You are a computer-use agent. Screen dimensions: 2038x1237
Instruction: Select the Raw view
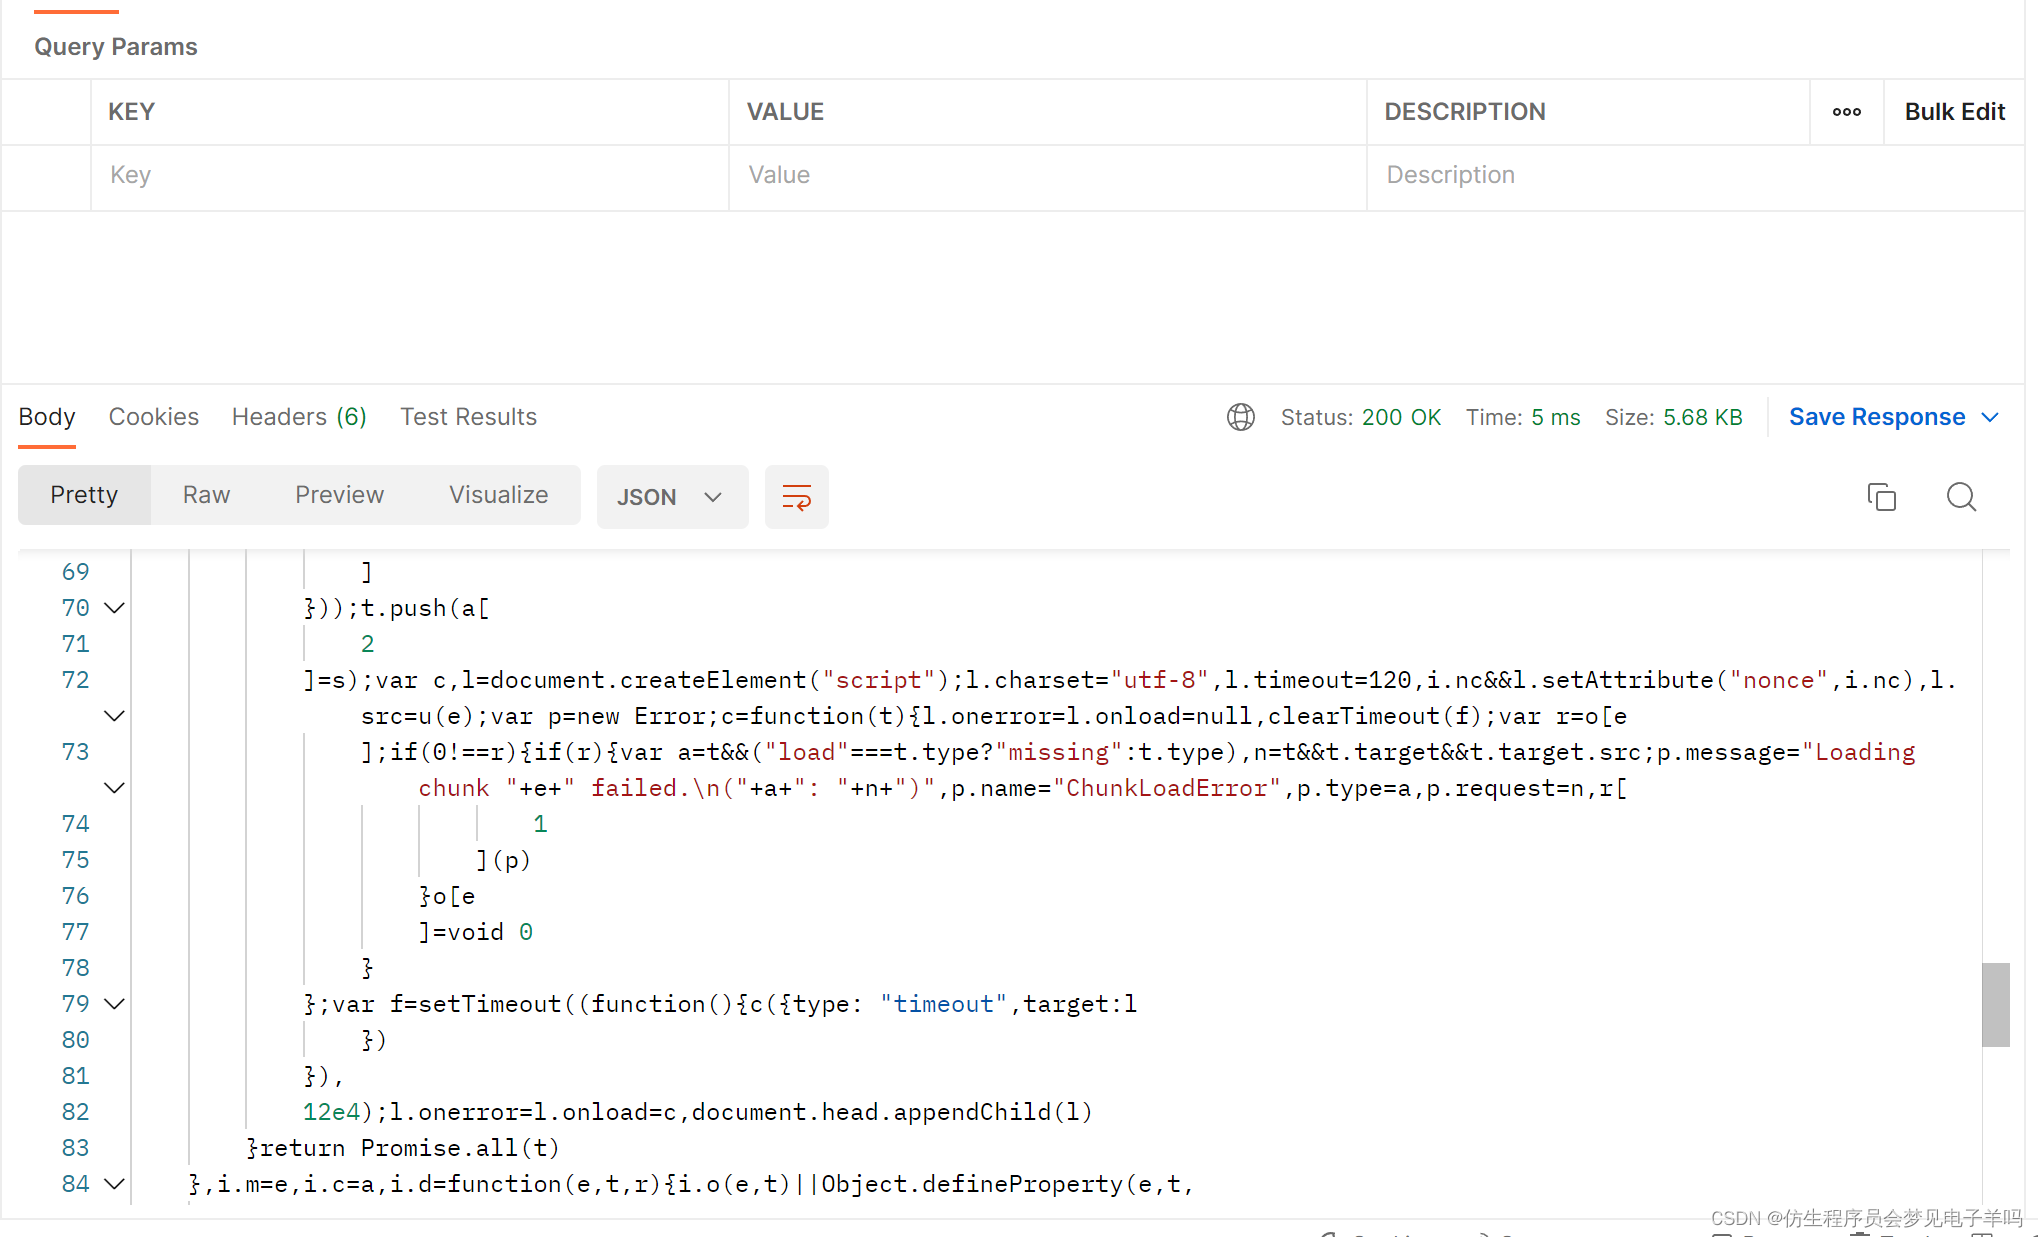coord(206,495)
